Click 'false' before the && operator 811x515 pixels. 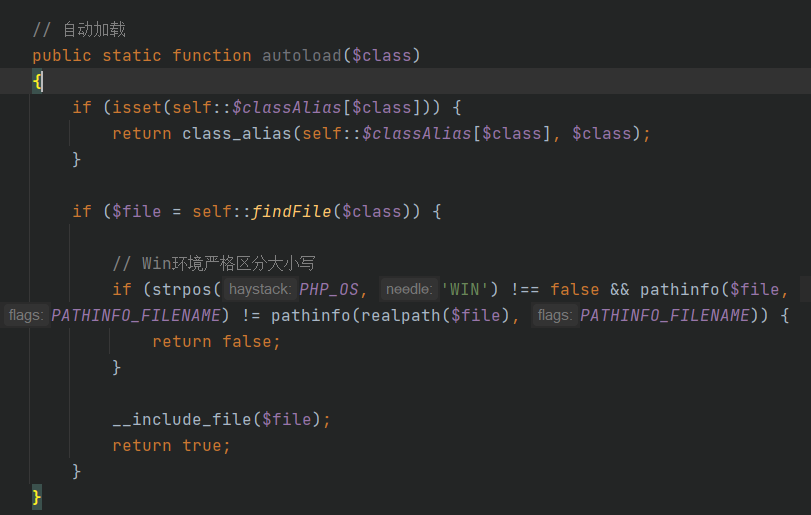(575, 290)
